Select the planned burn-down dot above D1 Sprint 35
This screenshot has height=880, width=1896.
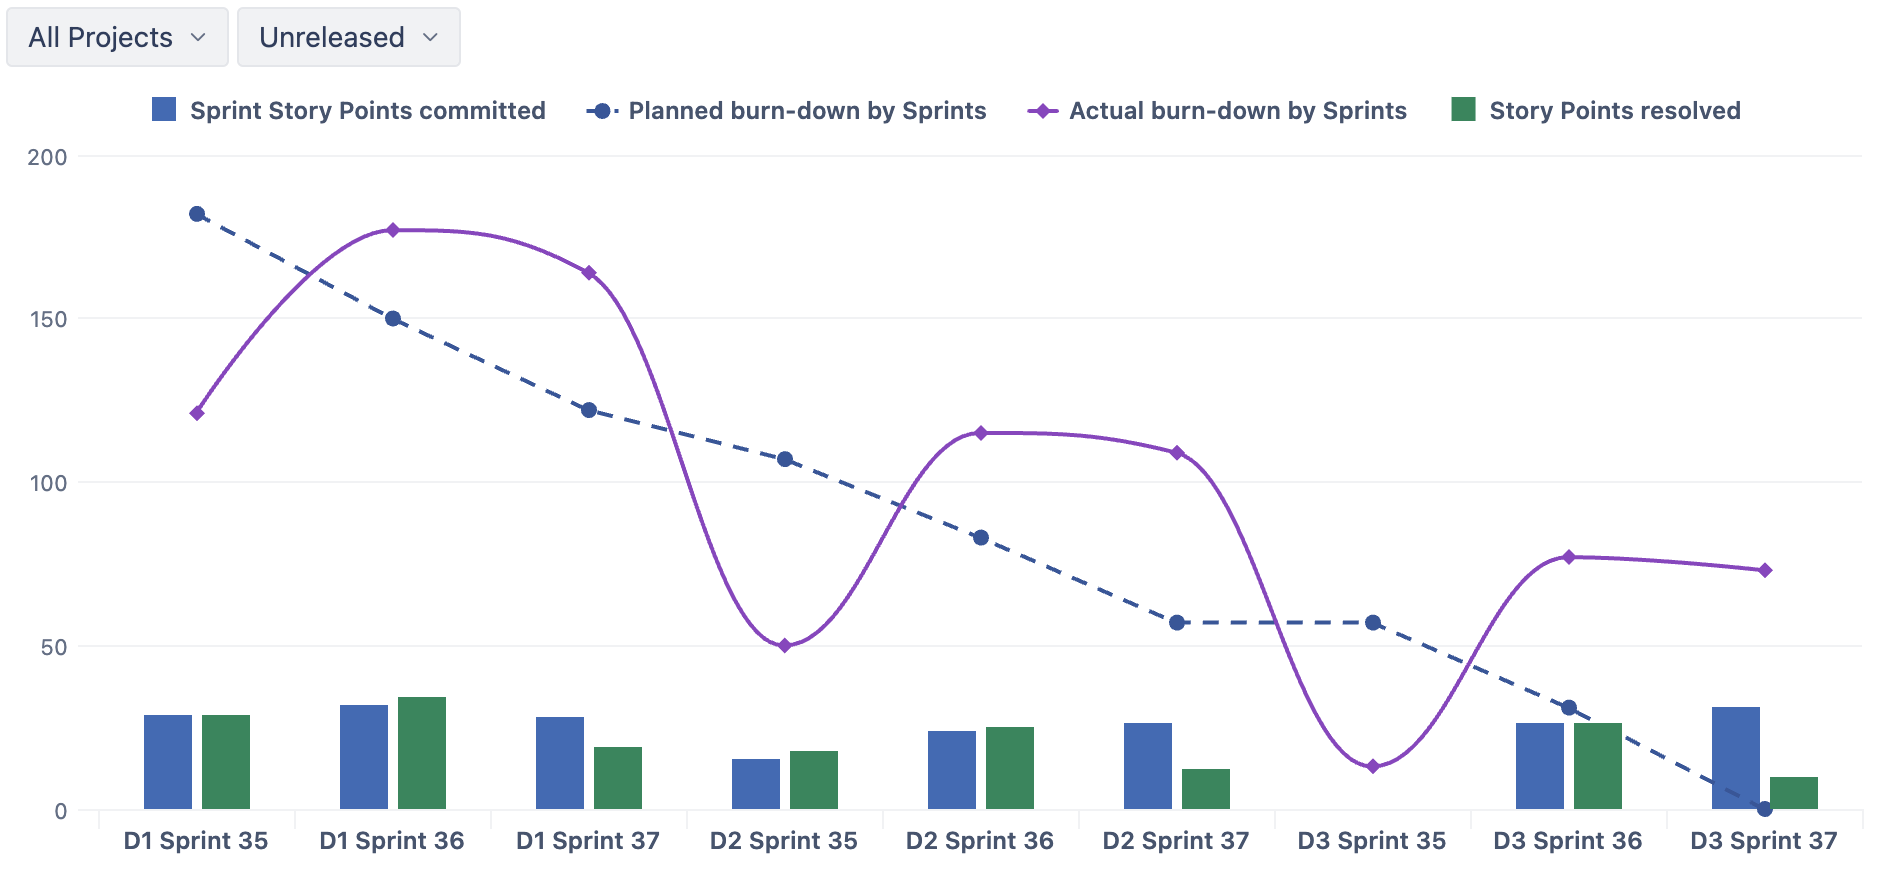point(196,213)
